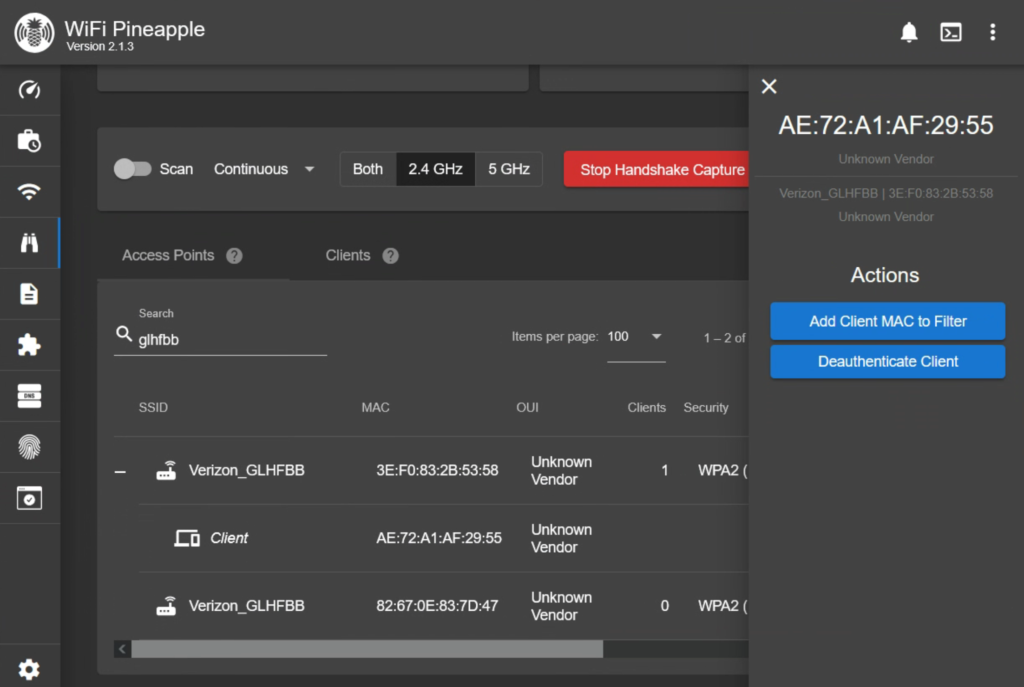This screenshot has width=1024, height=687.
Task: Click MAC address 82:67:0E:83:7D:47
Action: 437,606
